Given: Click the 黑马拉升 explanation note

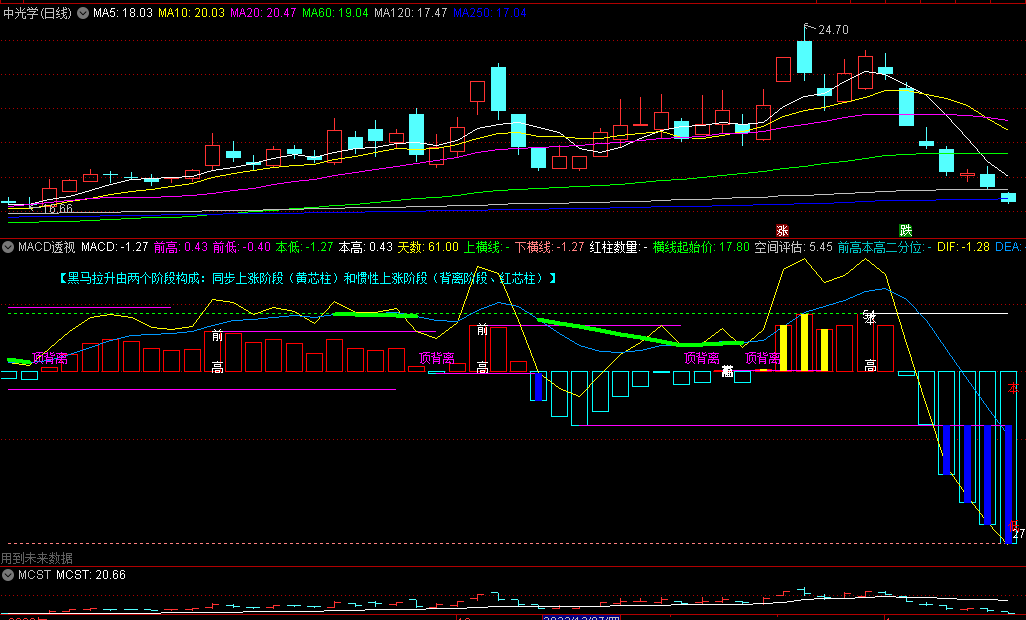Looking at the screenshot, I should pos(308,279).
